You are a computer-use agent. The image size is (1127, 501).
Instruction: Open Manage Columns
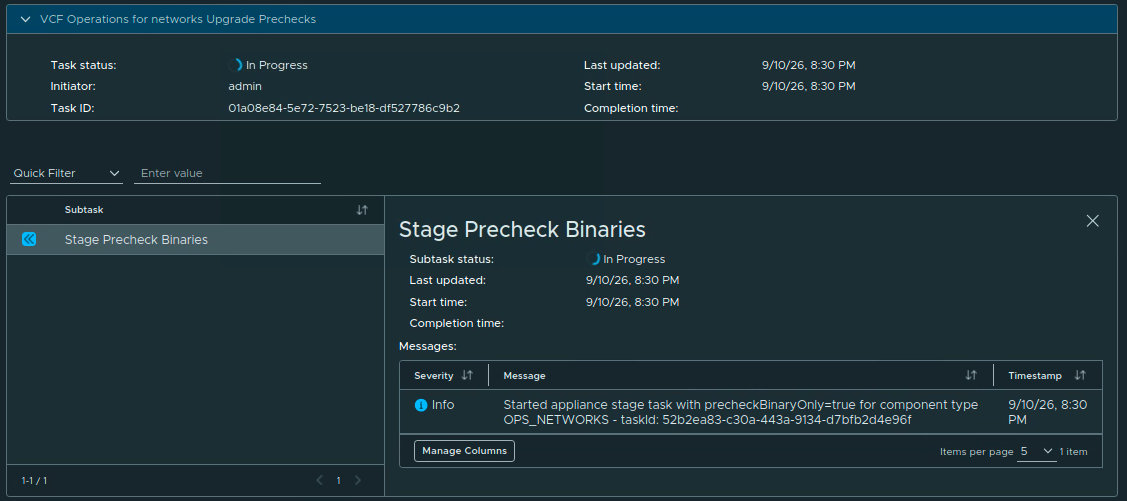[464, 451]
